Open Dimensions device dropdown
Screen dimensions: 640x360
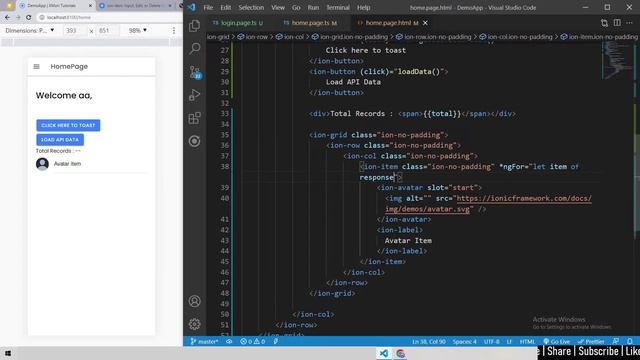(x=29, y=31)
